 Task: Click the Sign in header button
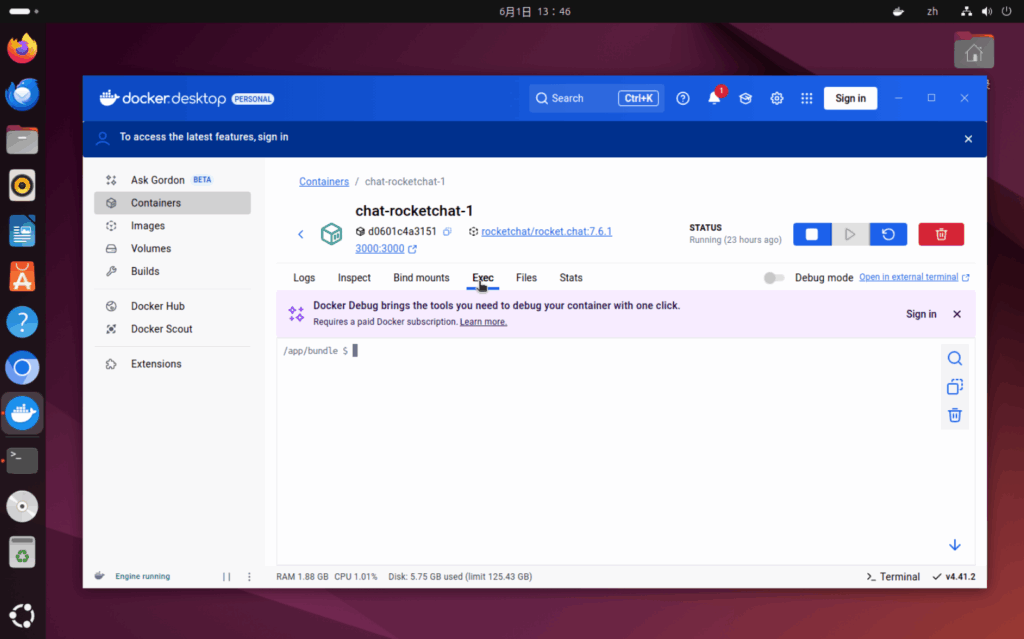click(x=850, y=98)
